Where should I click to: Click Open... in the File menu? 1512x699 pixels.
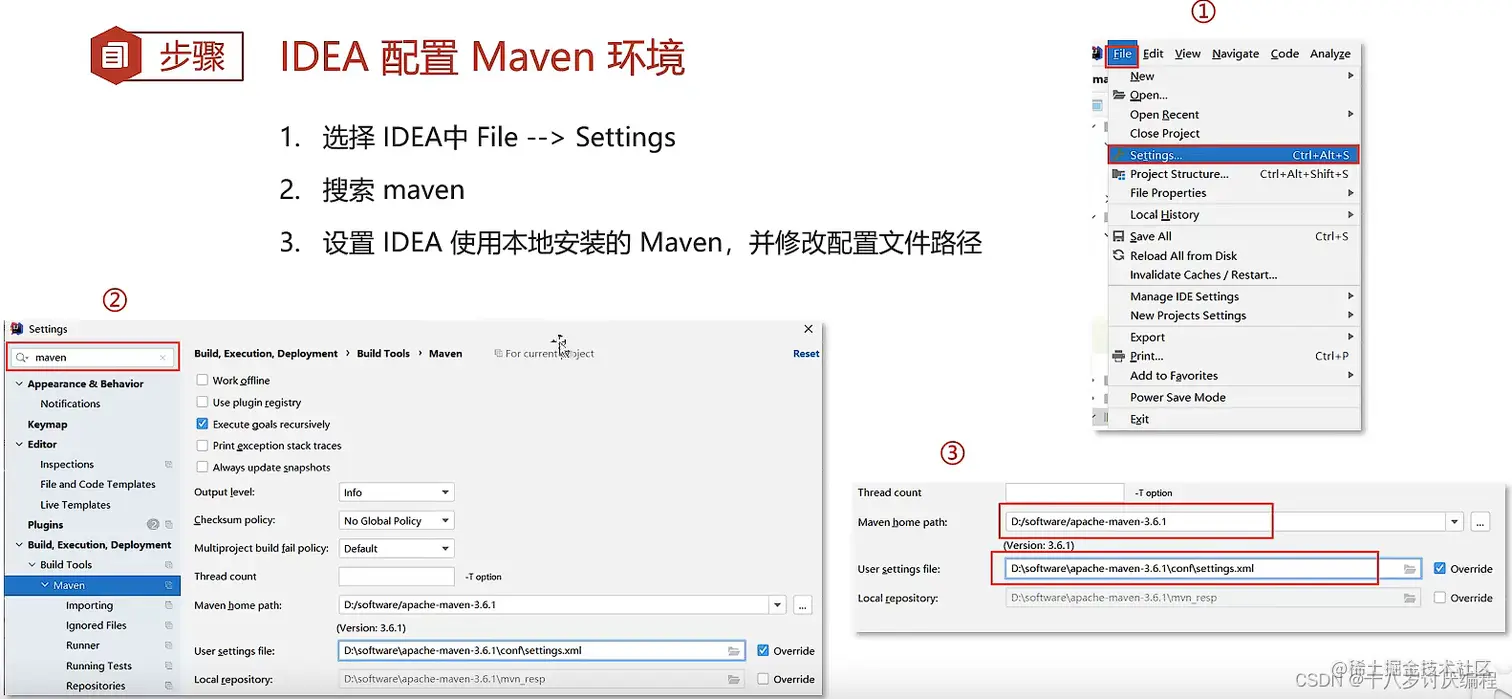coord(1234,95)
